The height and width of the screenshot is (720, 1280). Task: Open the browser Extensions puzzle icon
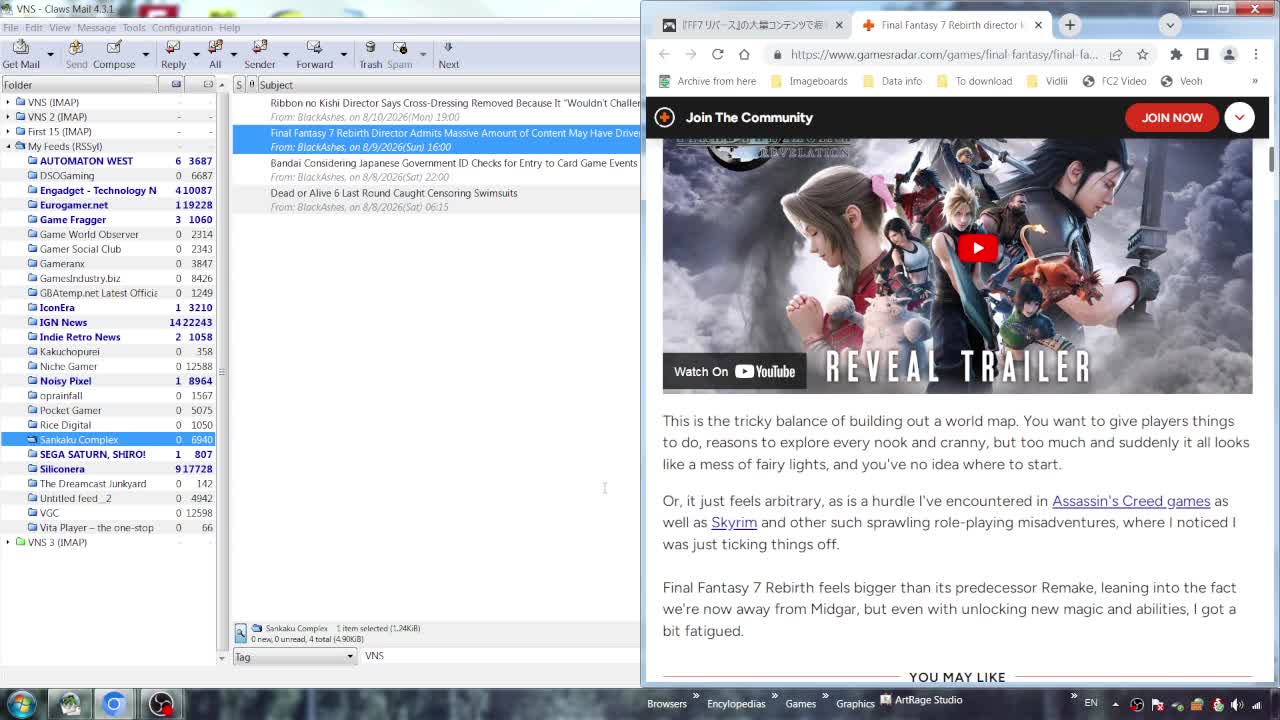(1176, 54)
